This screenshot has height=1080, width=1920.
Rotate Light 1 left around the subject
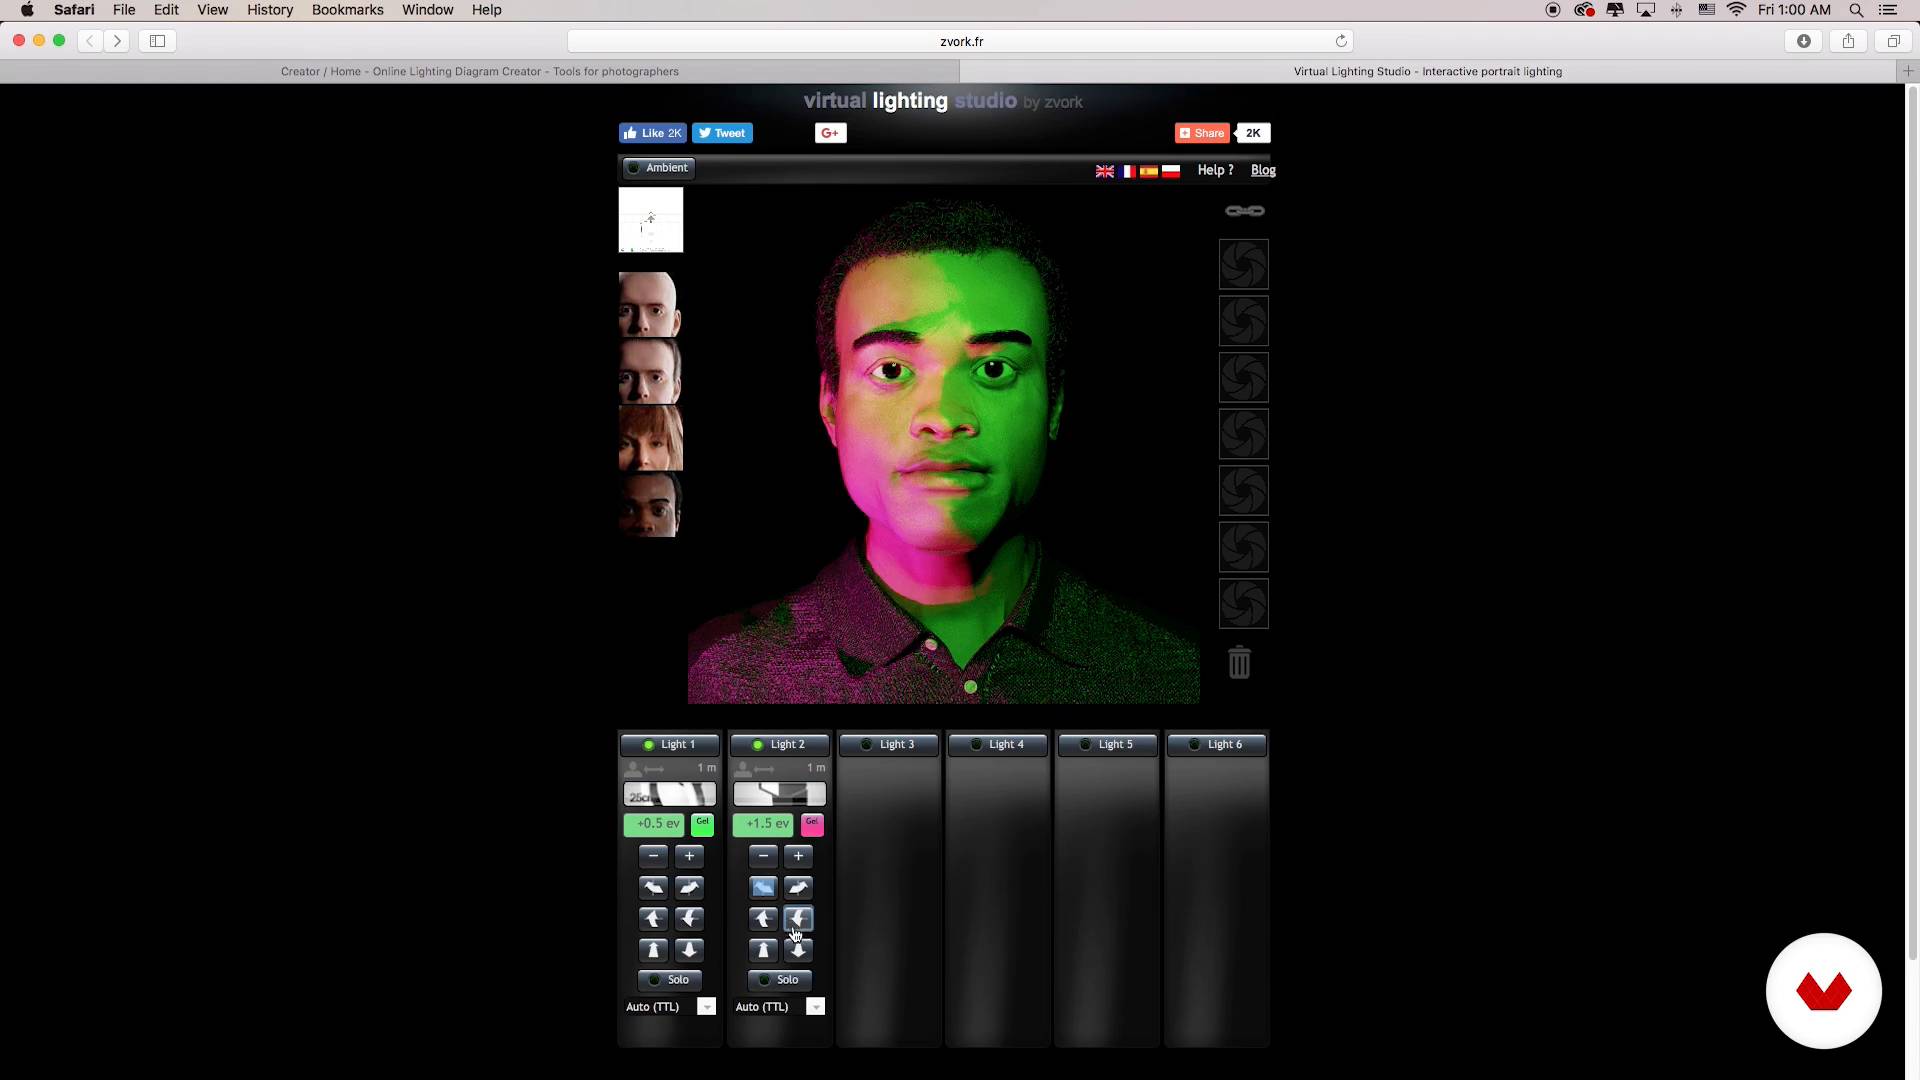(653, 888)
